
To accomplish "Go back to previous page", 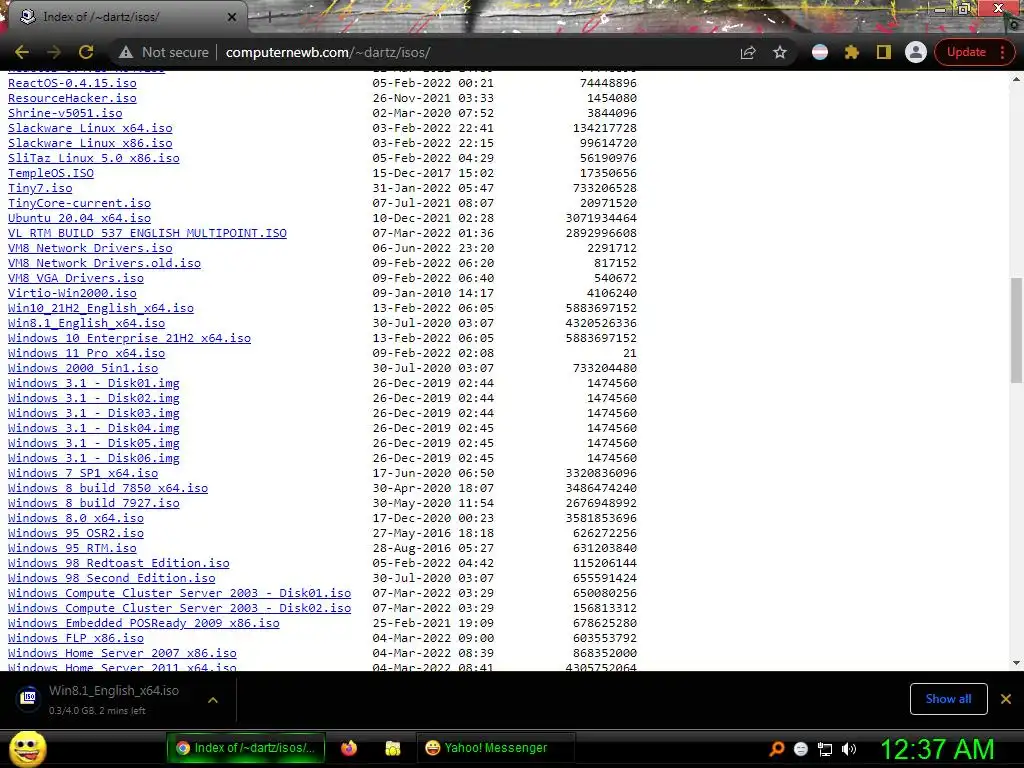I will (22, 52).
